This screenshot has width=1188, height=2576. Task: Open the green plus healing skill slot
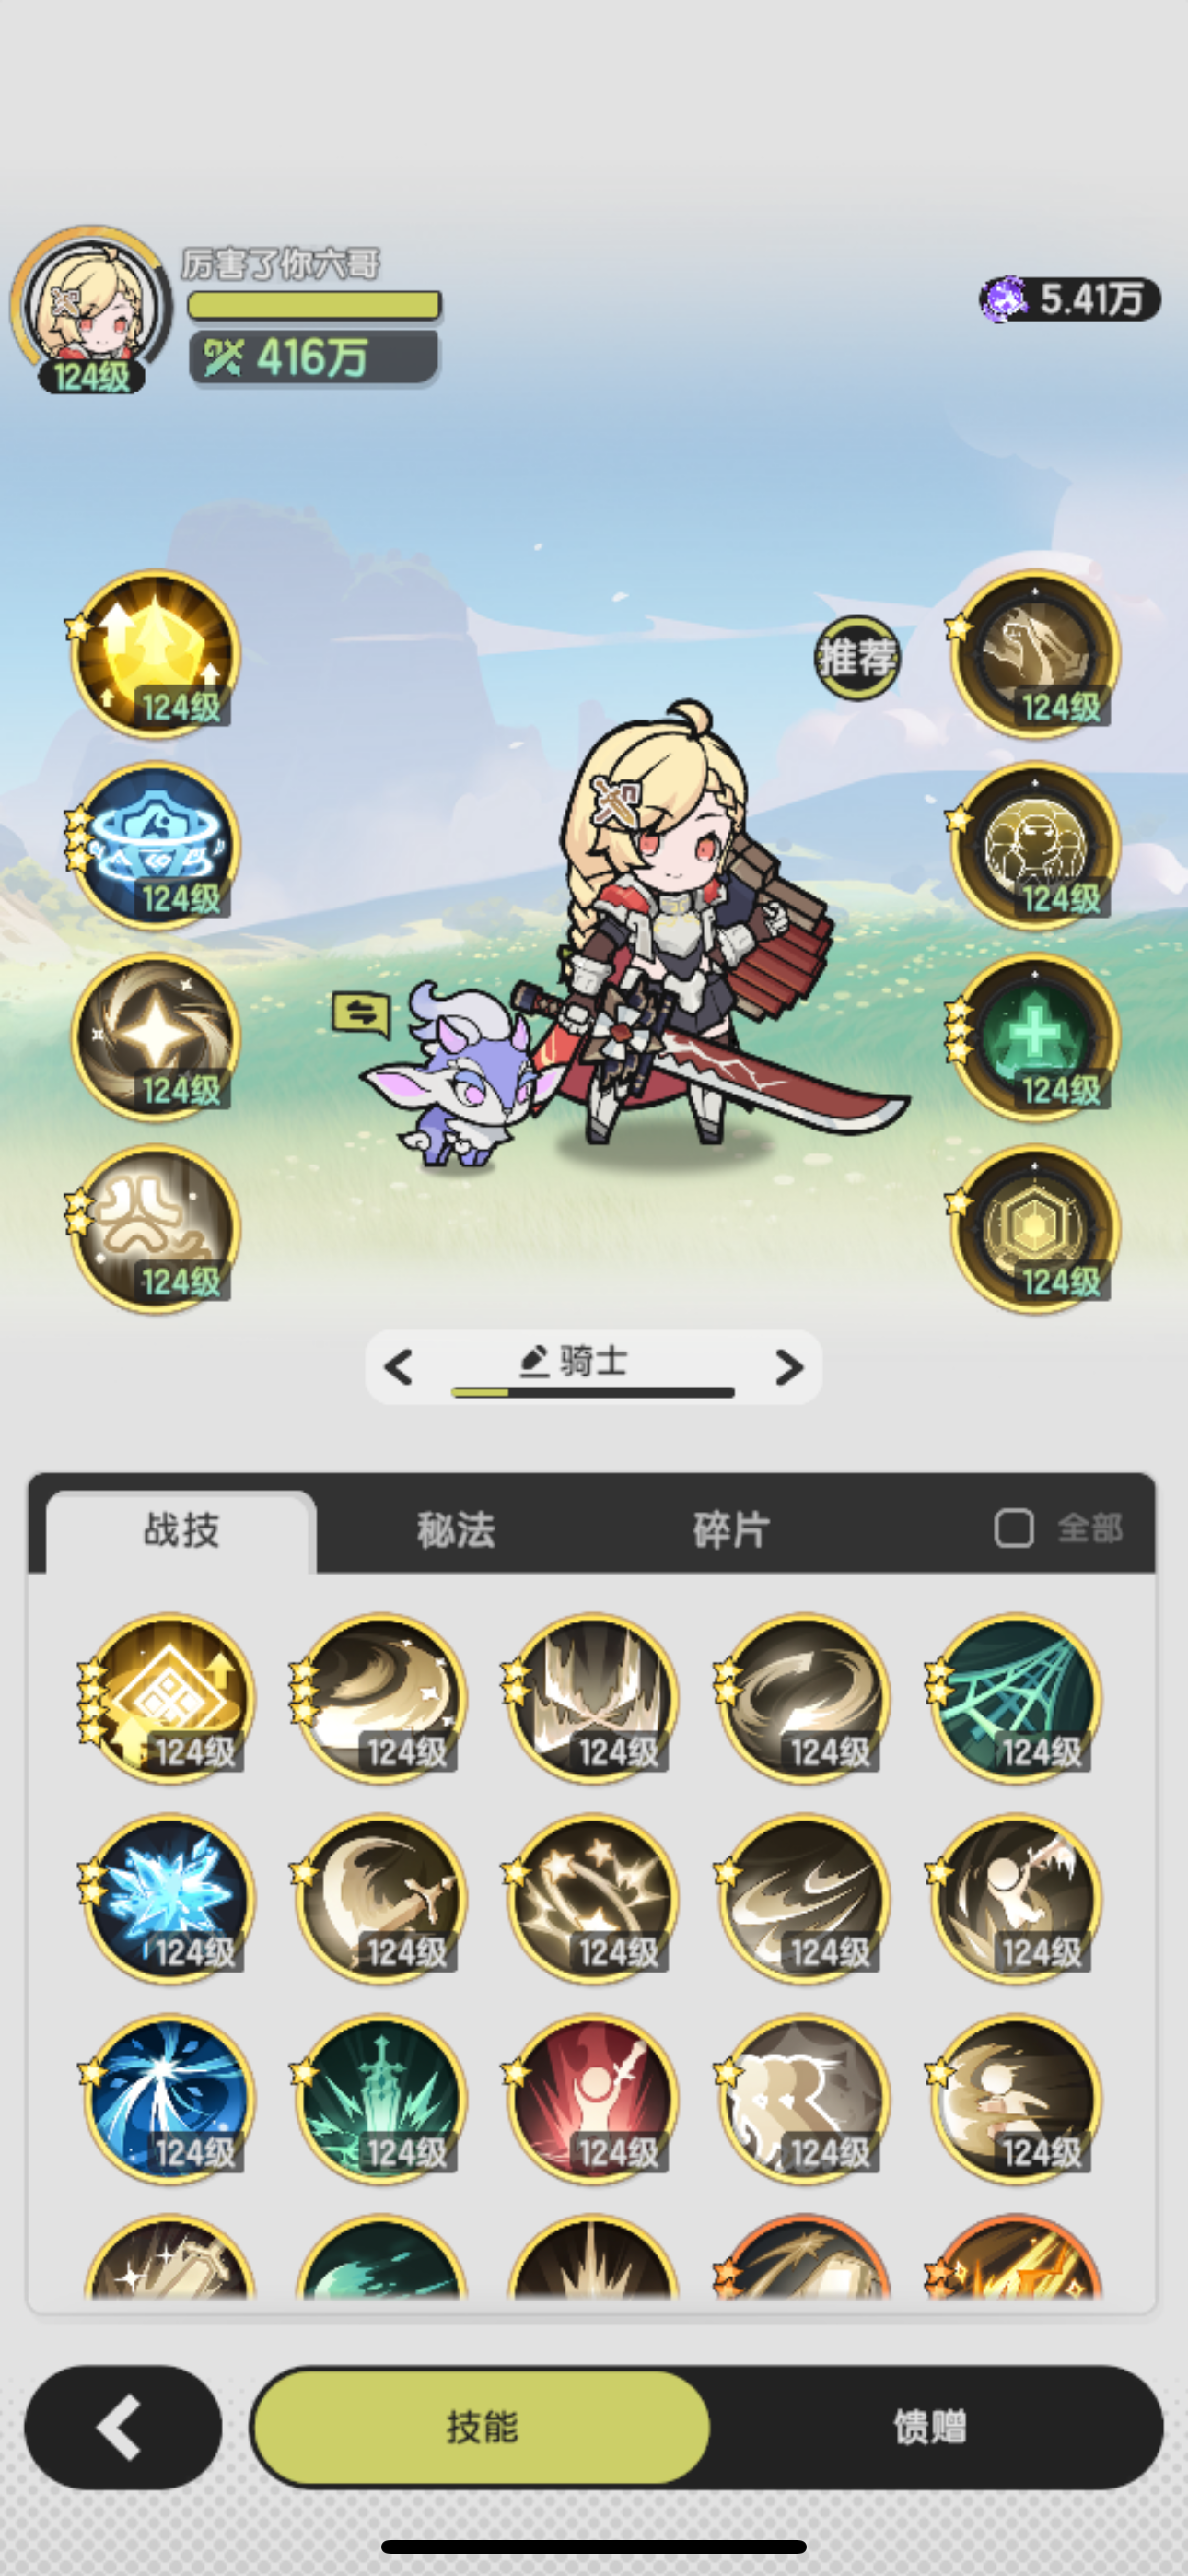1035,1038
